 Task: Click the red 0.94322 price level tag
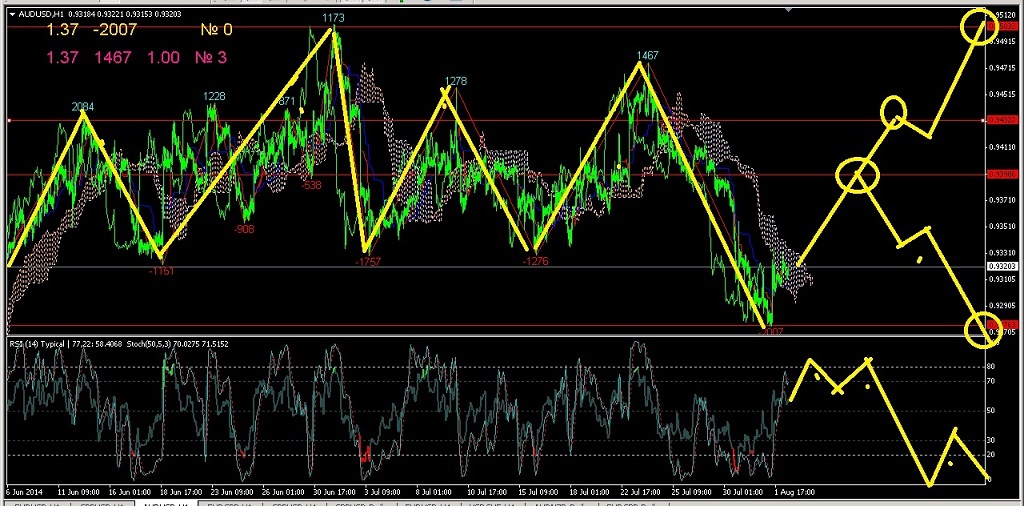pos(1002,120)
